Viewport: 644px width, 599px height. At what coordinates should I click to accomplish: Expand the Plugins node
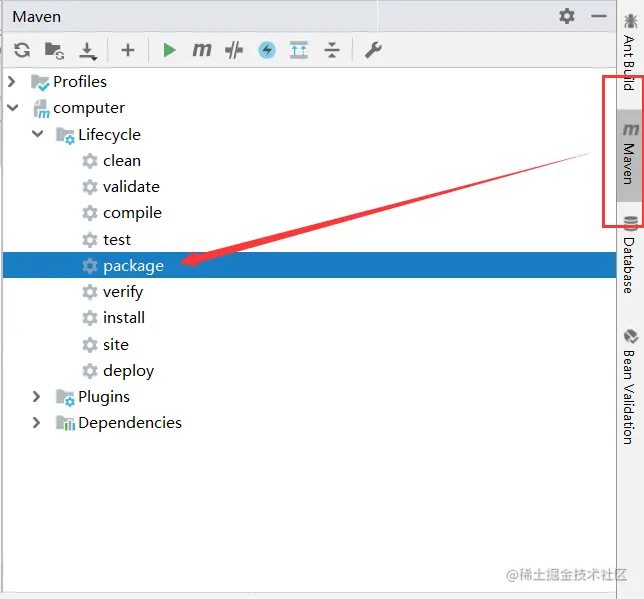pos(37,396)
